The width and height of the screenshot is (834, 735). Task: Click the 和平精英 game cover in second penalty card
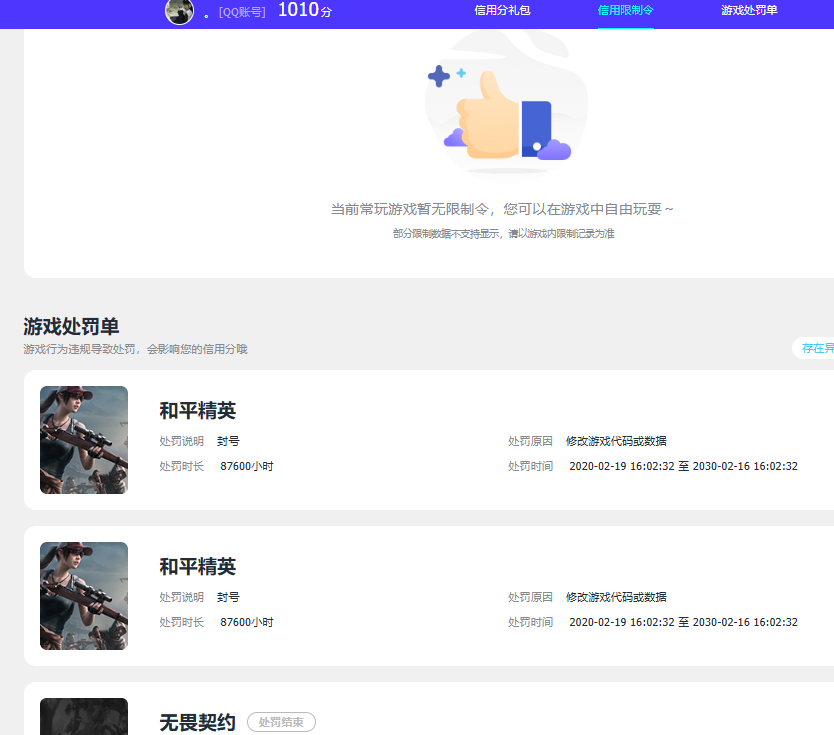(x=83, y=595)
